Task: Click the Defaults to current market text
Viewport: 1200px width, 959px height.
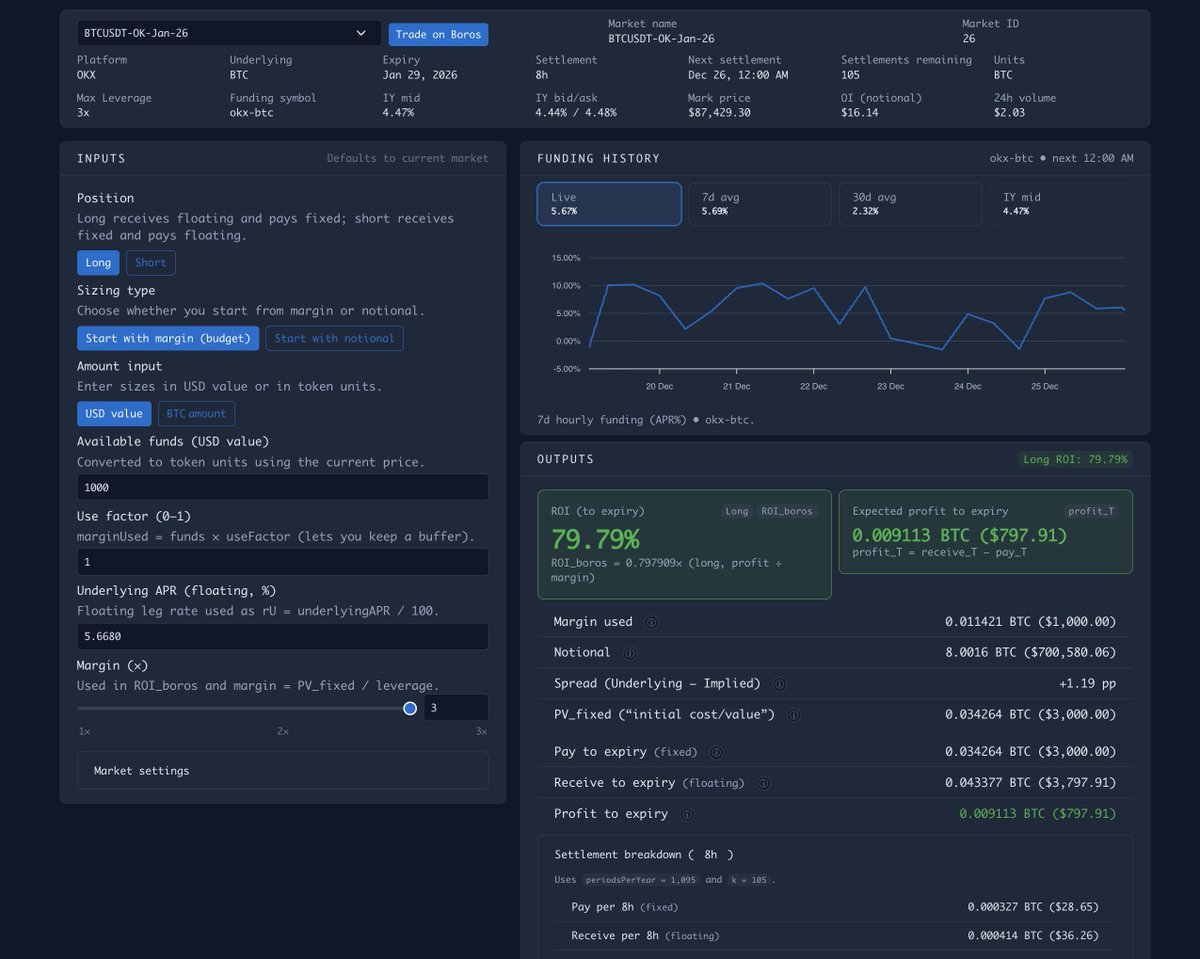Action: click(x=407, y=158)
